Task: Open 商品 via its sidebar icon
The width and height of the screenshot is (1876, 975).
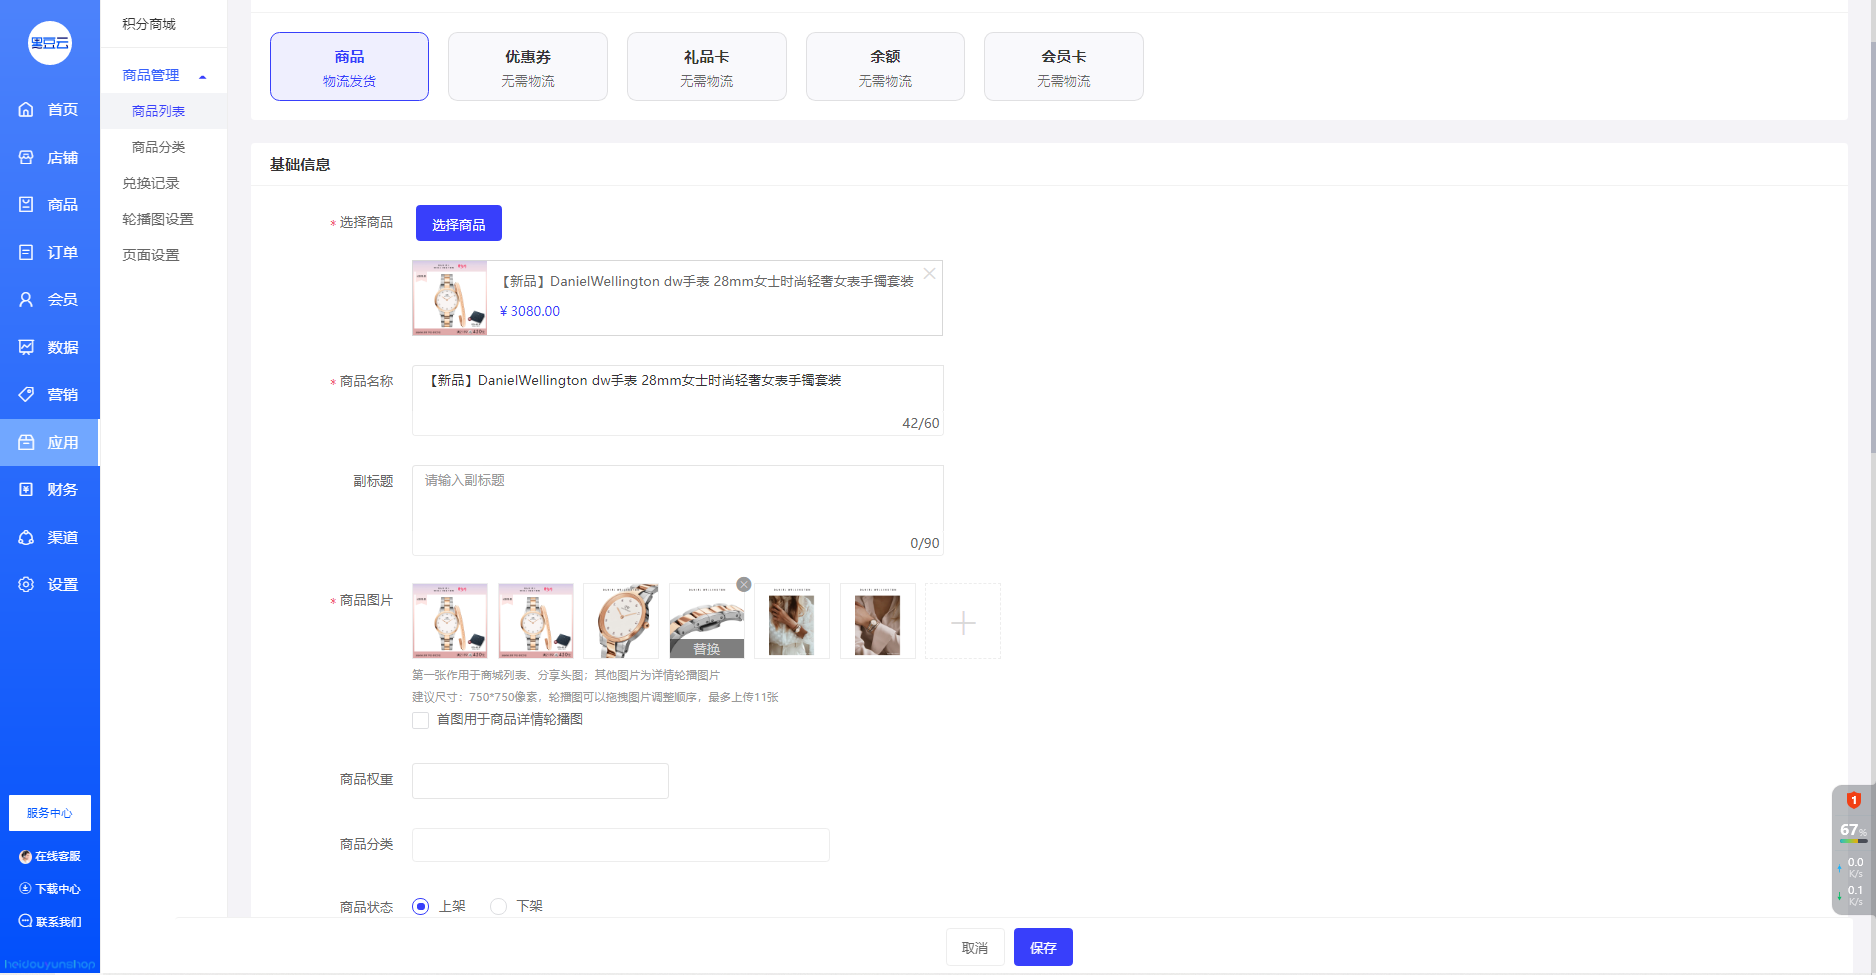Action: click(x=26, y=205)
